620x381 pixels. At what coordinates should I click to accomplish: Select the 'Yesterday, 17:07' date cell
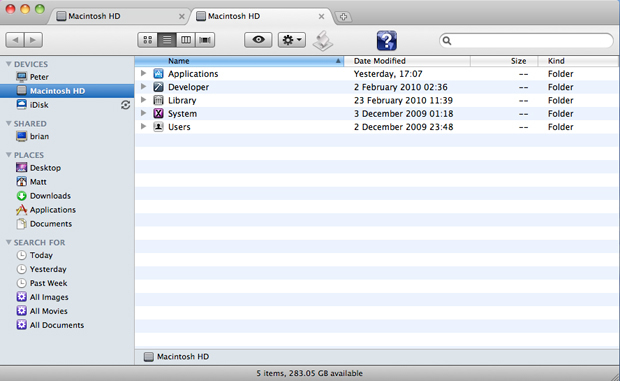point(388,74)
